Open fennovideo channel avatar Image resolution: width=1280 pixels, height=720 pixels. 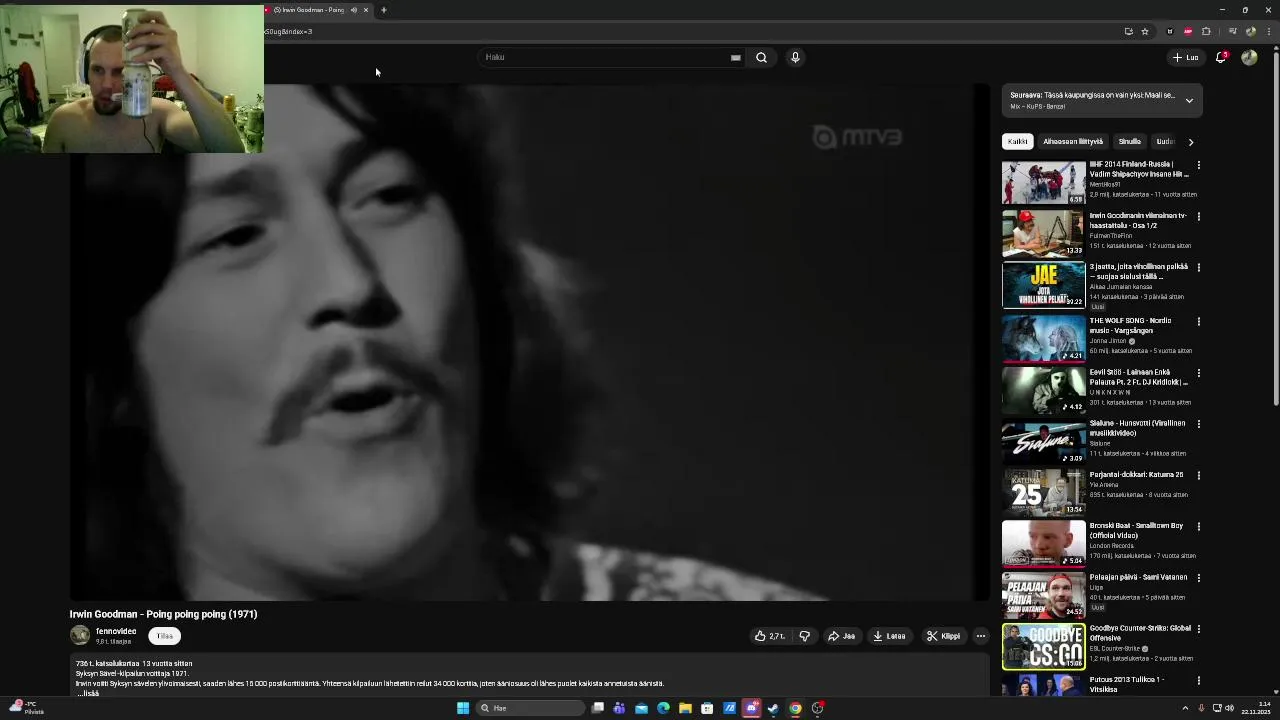tap(80, 635)
